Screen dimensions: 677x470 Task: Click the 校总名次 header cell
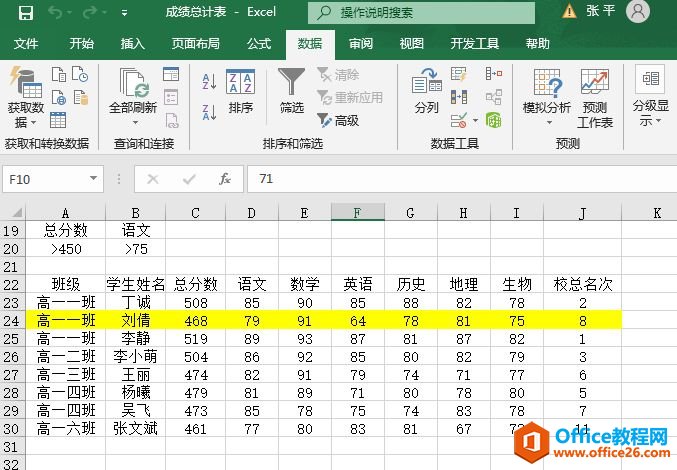(x=582, y=284)
